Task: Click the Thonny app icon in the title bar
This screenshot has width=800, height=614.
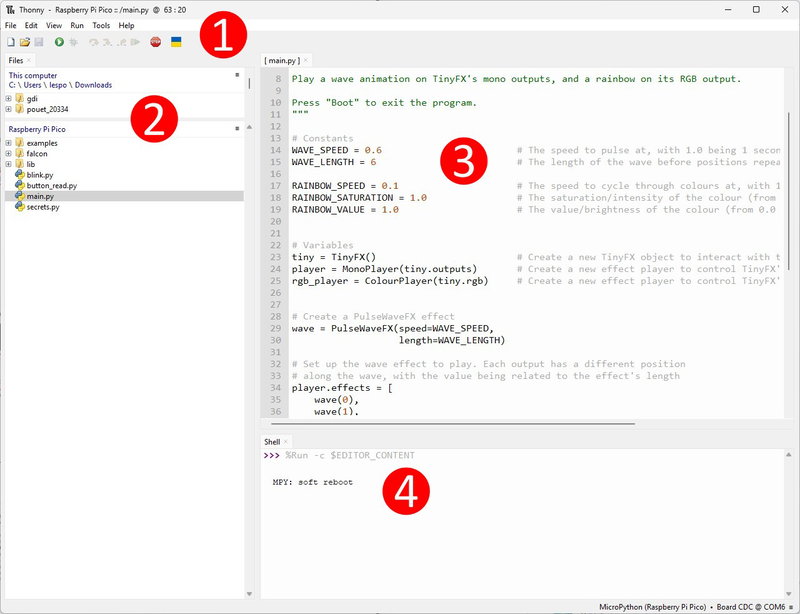Action: click(x=10, y=10)
